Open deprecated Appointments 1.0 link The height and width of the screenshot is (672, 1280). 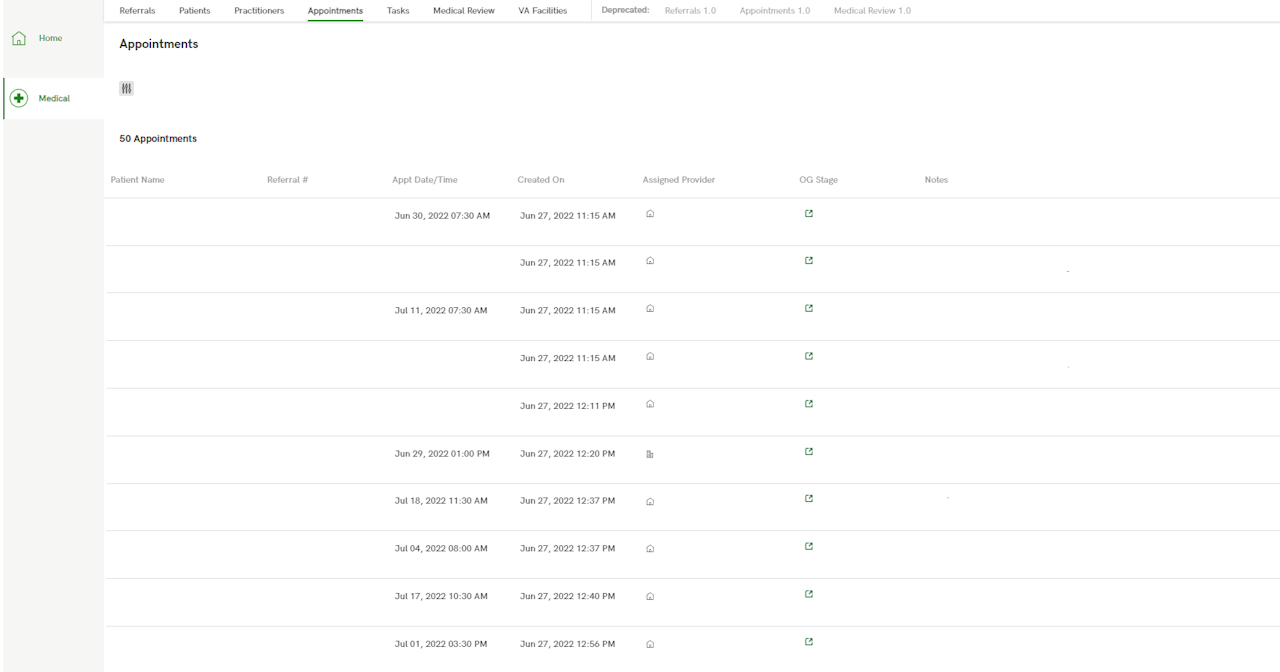coord(774,11)
